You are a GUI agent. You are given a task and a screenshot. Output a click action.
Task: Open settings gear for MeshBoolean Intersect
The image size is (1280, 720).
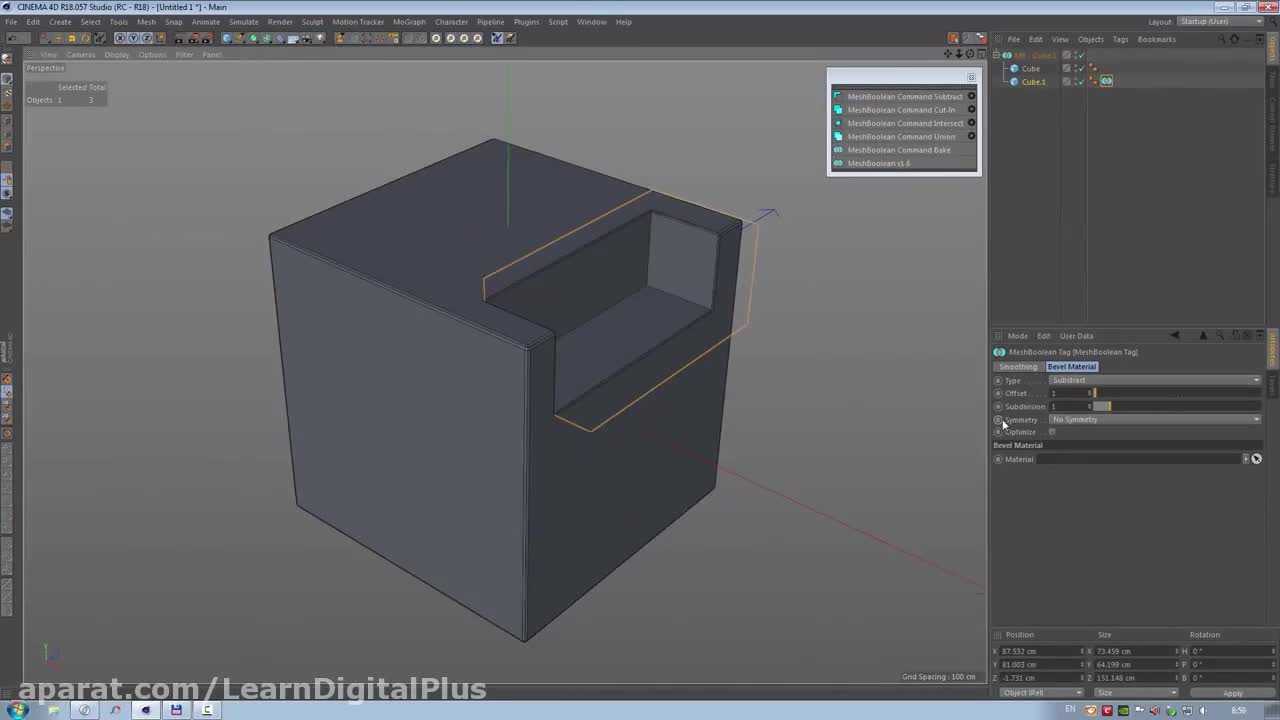click(x=971, y=123)
